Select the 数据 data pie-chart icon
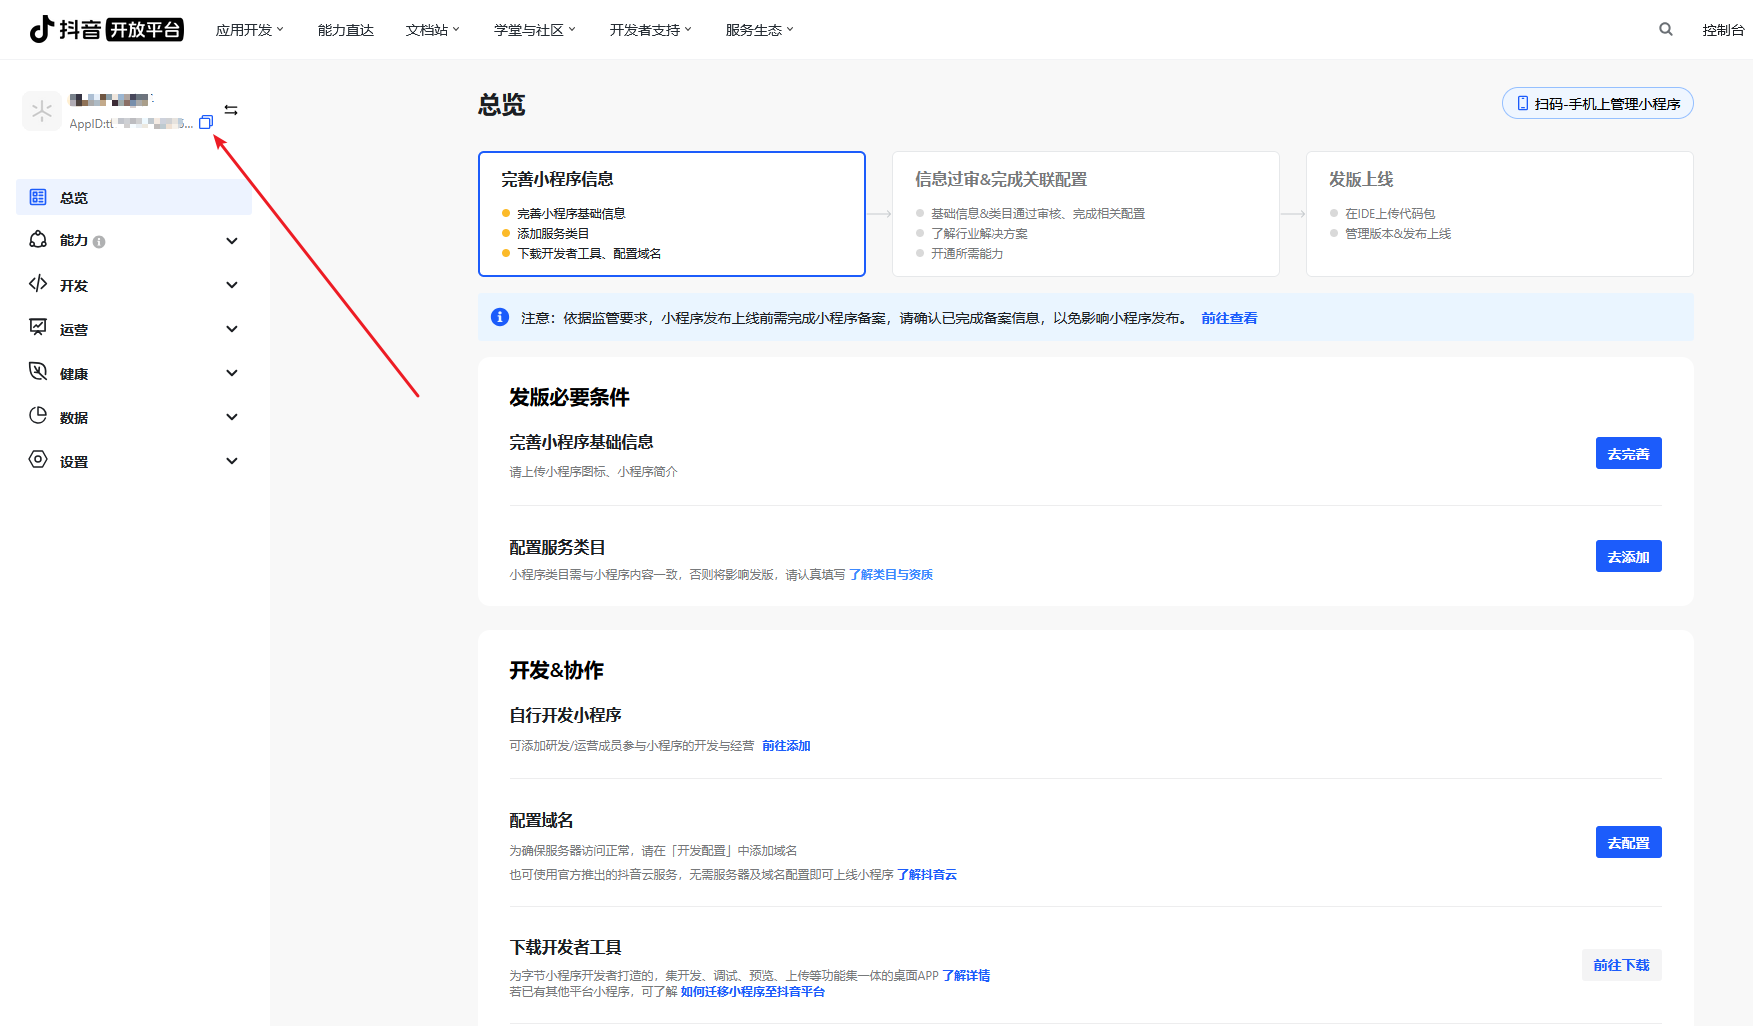The width and height of the screenshot is (1753, 1026). [x=37, y=416]
